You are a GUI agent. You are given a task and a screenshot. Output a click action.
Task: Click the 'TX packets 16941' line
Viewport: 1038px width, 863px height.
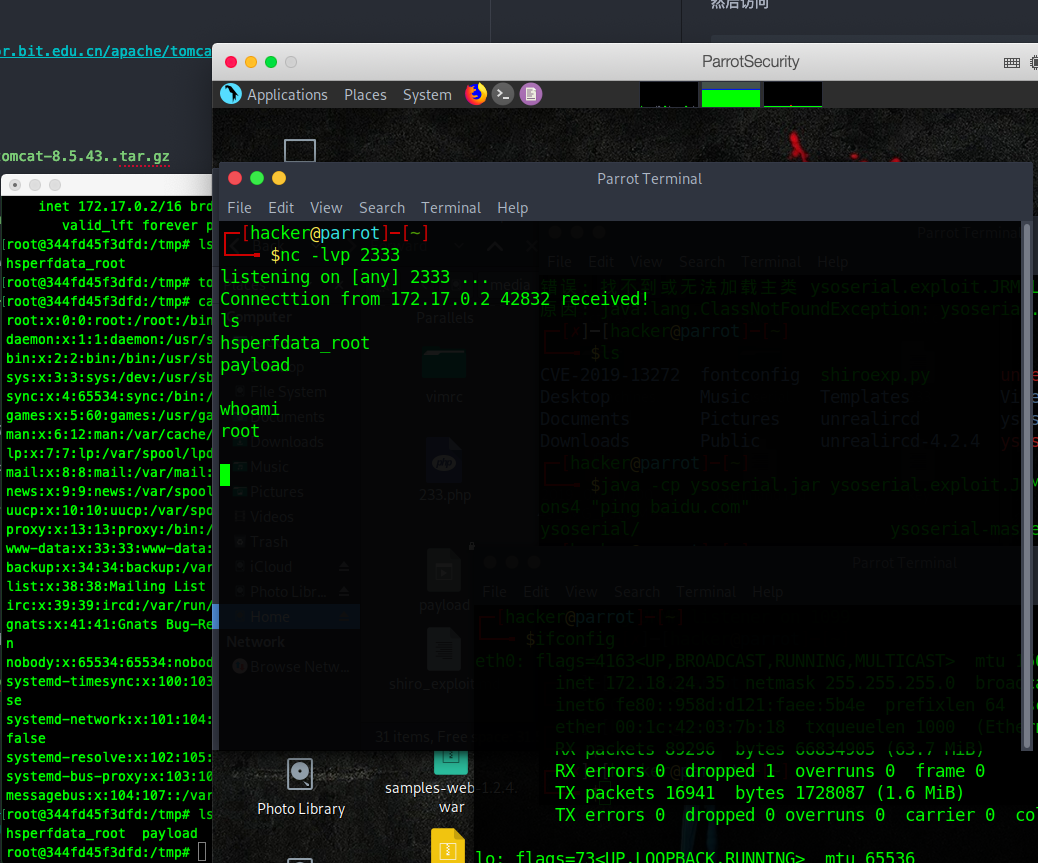point(759,793)
